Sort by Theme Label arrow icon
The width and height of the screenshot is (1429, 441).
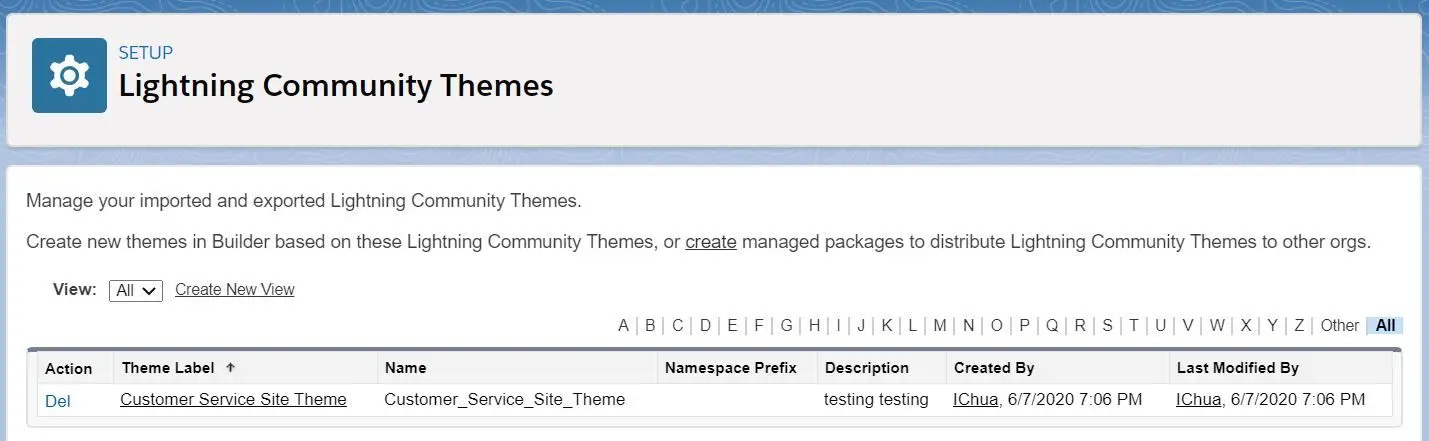click(x=230, y=368)
